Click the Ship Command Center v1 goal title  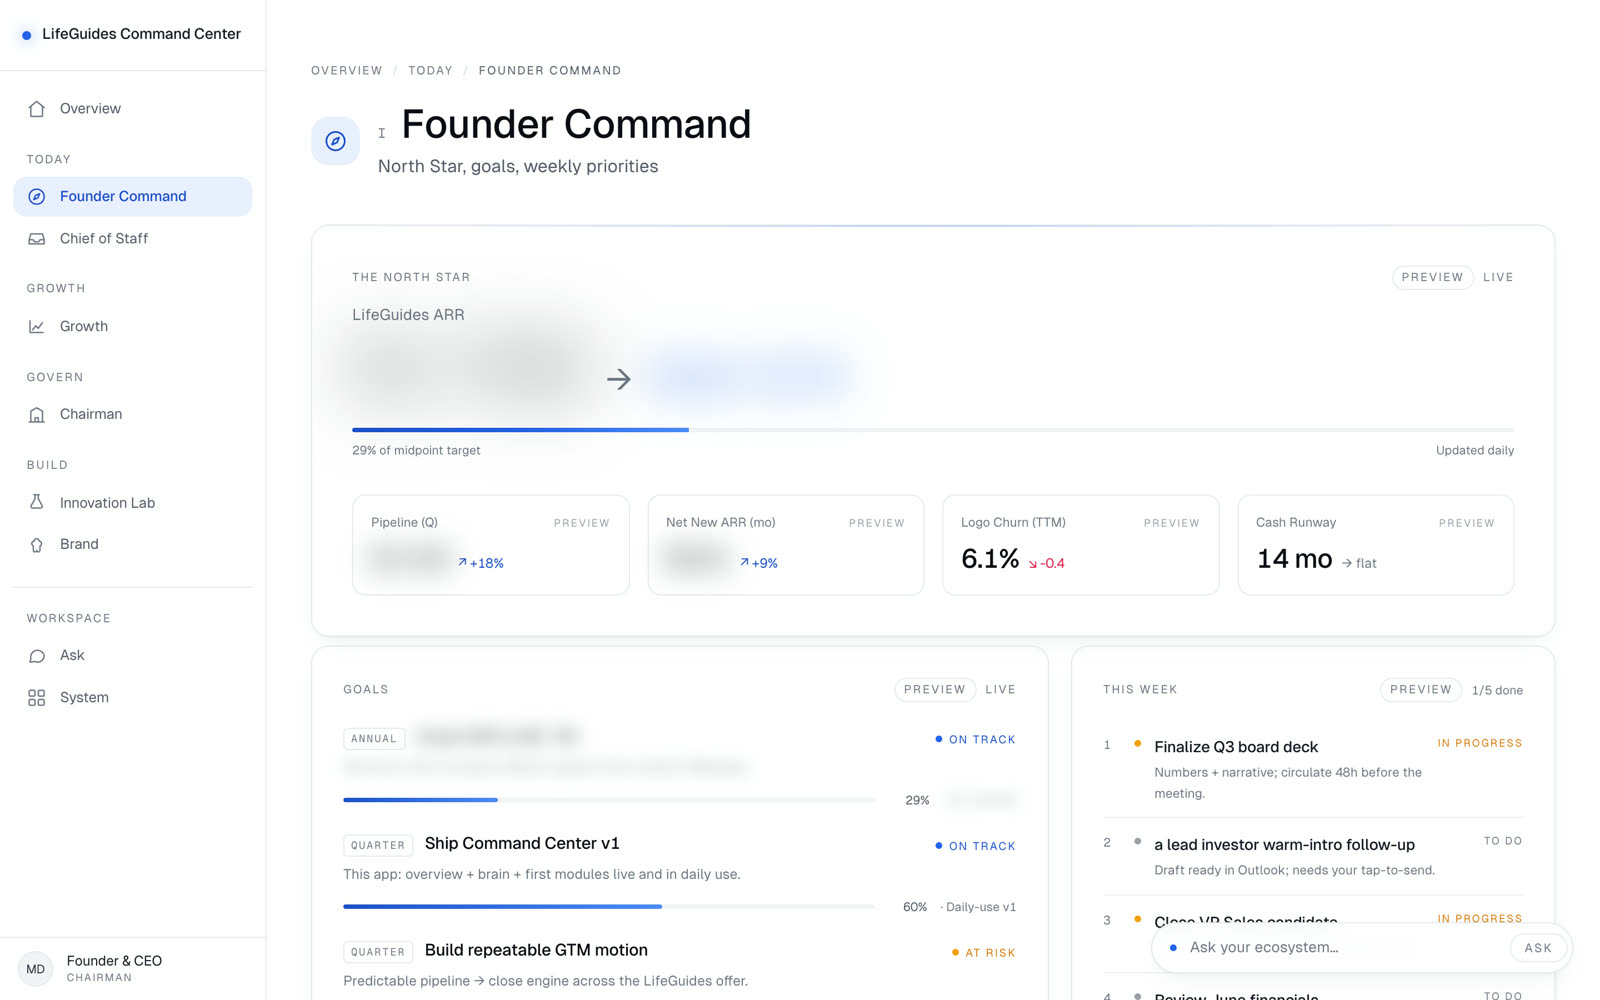tap(522, 844)
